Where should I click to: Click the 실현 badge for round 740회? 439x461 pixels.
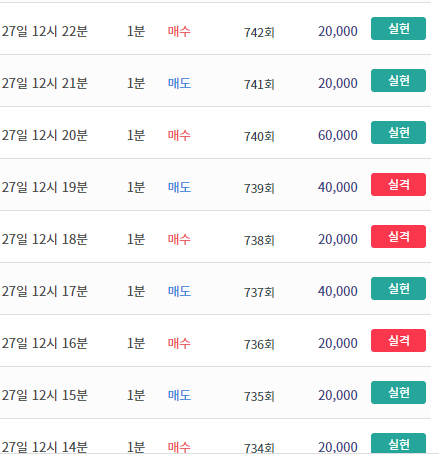coord(398,133)
